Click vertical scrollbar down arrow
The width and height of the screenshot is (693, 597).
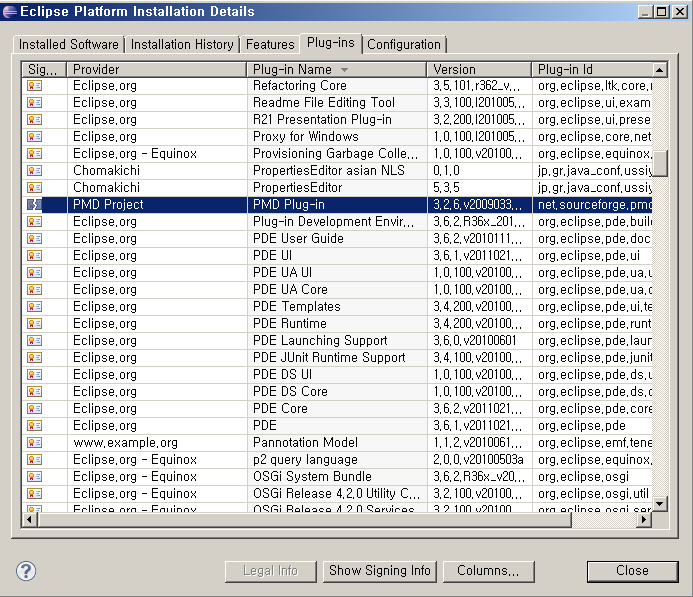660,504
